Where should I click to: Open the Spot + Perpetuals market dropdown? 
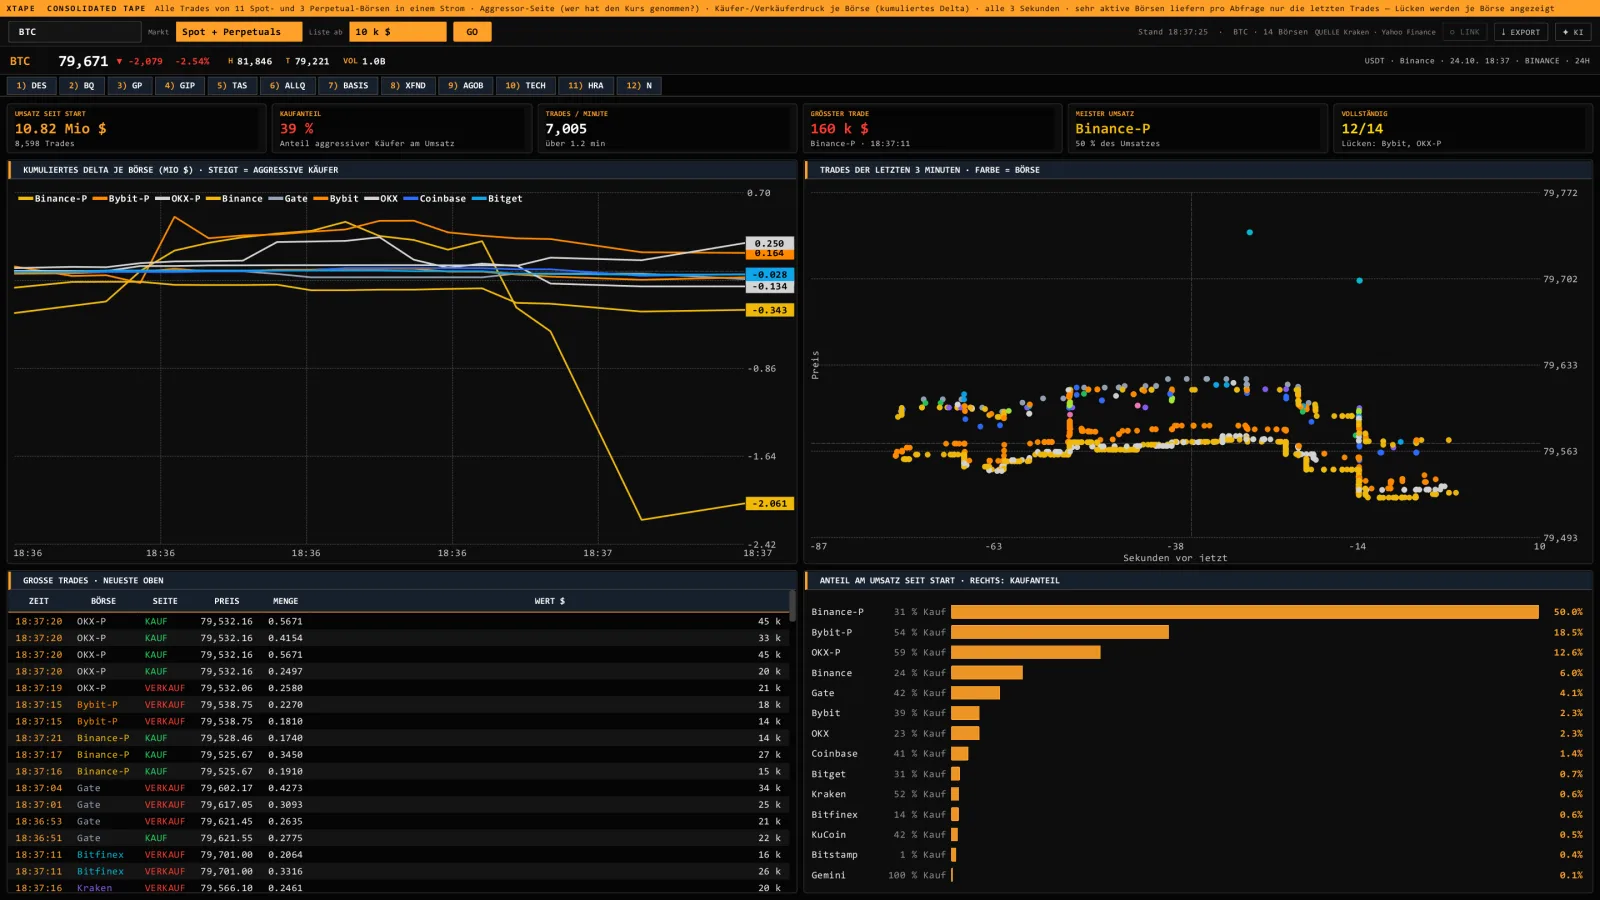point(239,32)
